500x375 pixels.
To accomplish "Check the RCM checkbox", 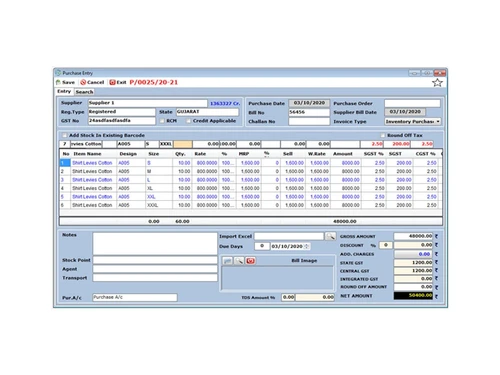I will coord(162,121).
